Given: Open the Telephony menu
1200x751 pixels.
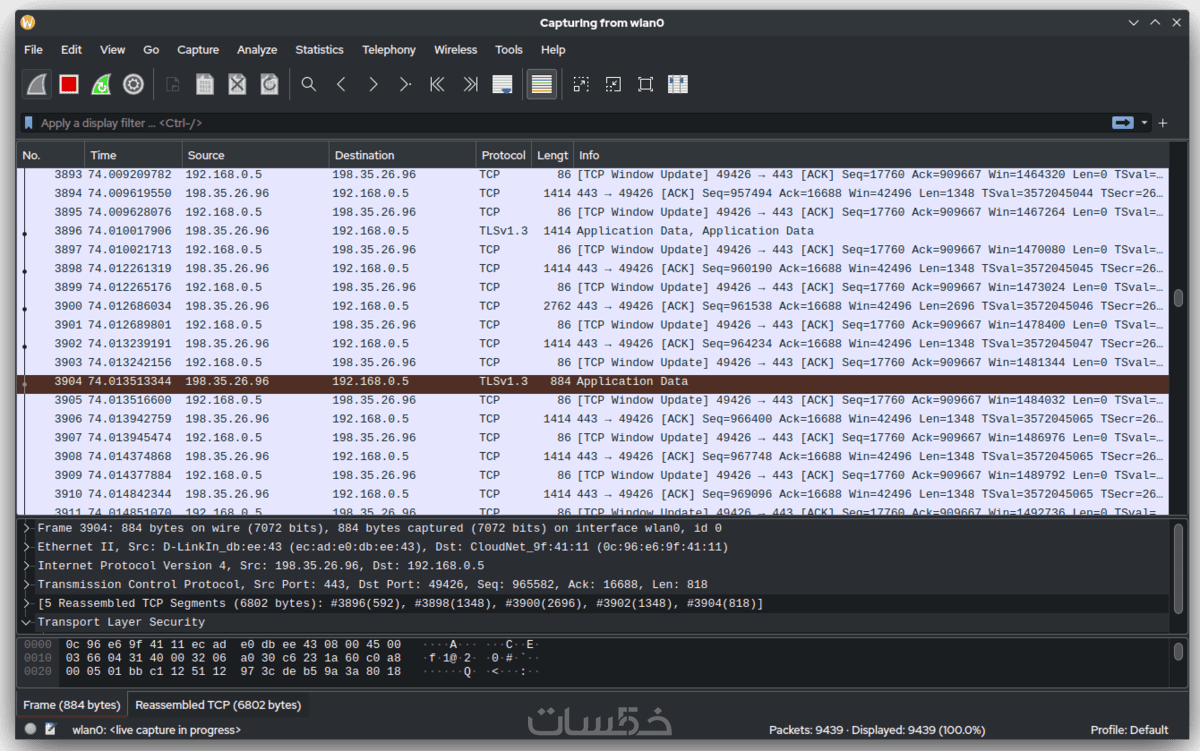Looking at the screenshot, I should (x=389, y=50).
